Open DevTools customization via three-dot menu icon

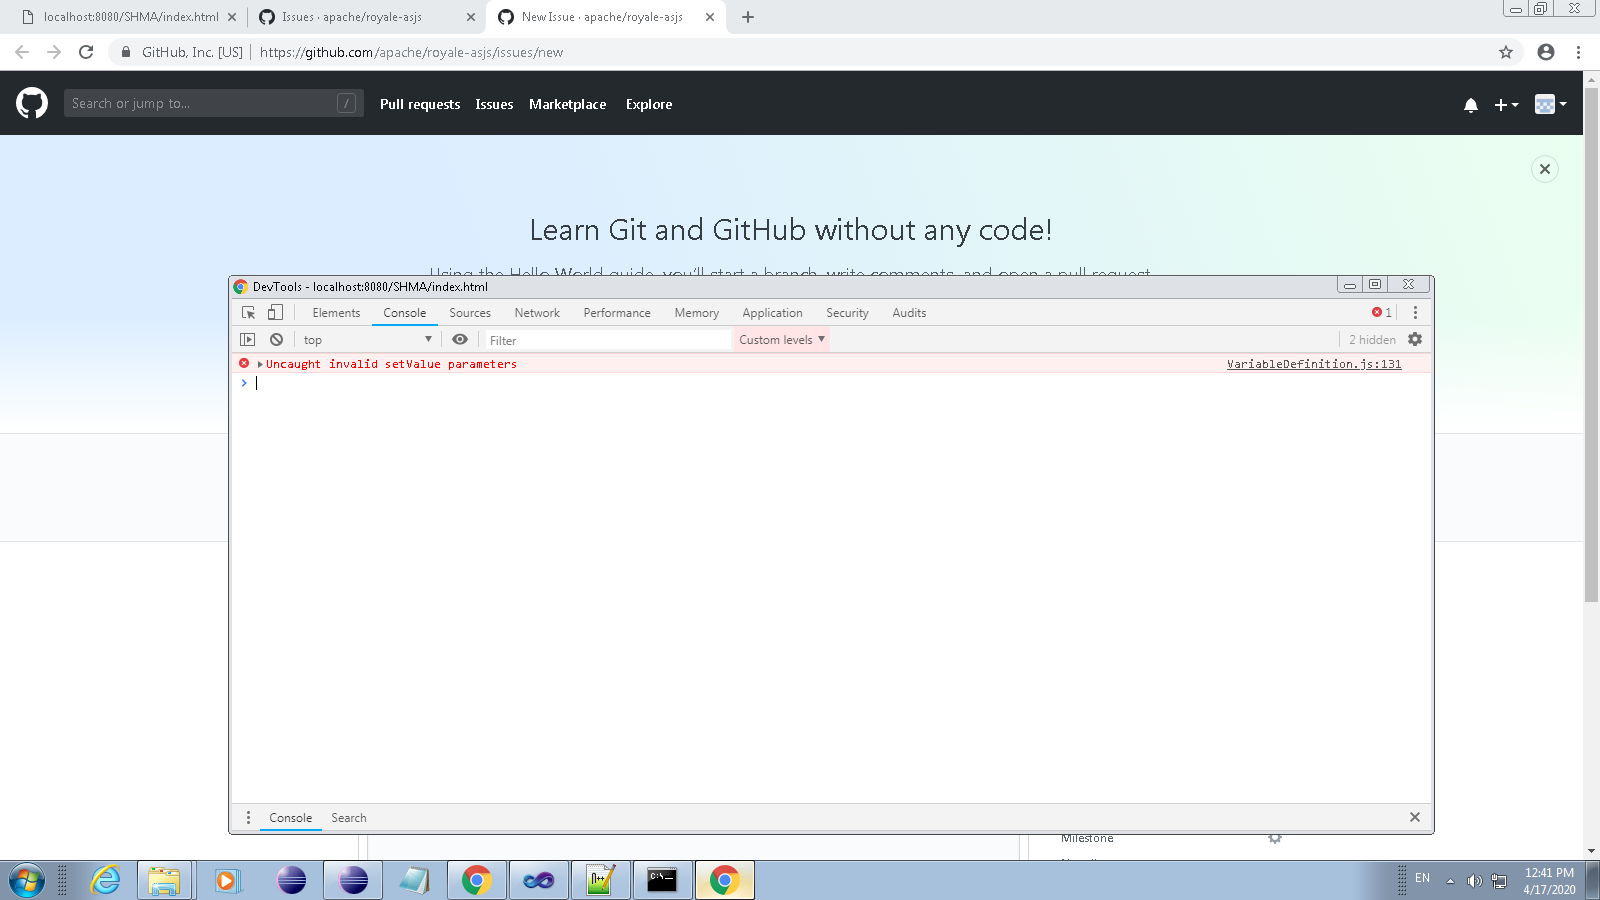click(x=1415, y=312)
